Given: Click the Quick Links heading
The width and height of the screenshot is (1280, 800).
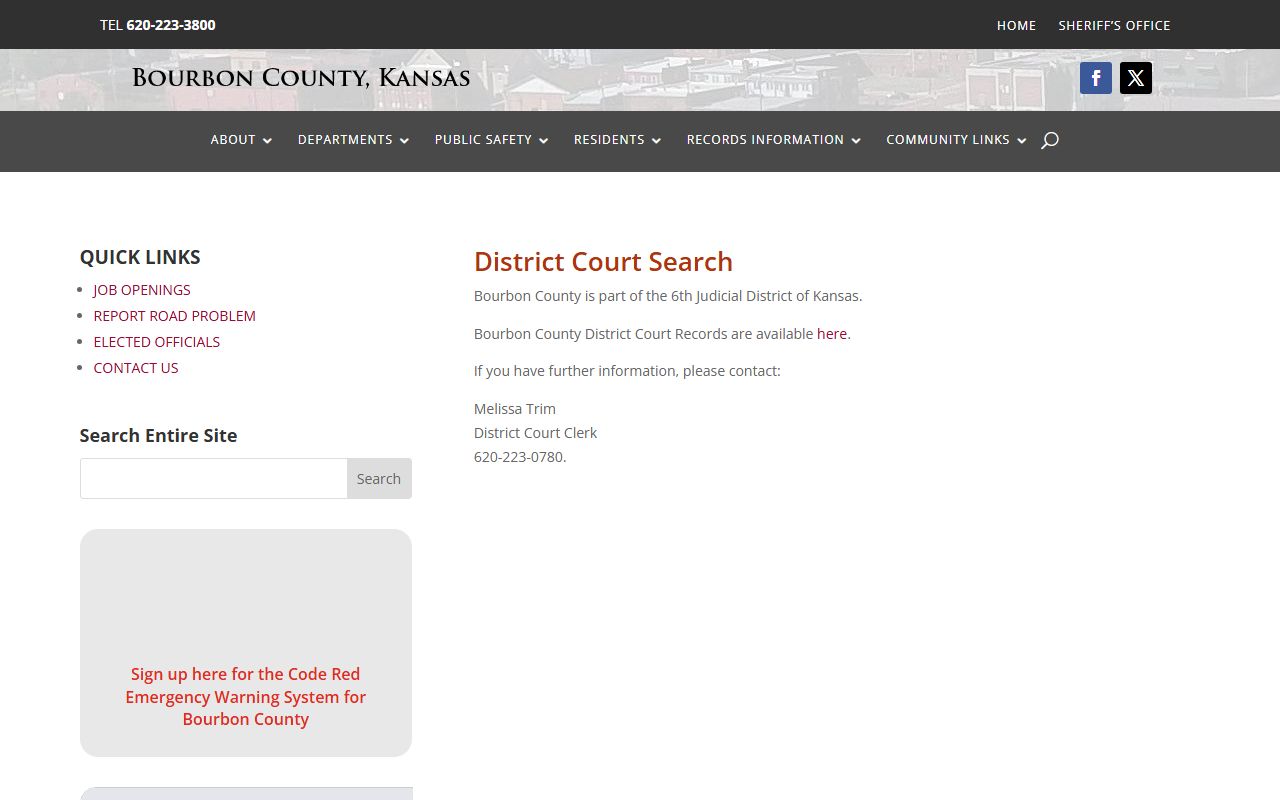Looking at the screenshot, I should (140, 257).
